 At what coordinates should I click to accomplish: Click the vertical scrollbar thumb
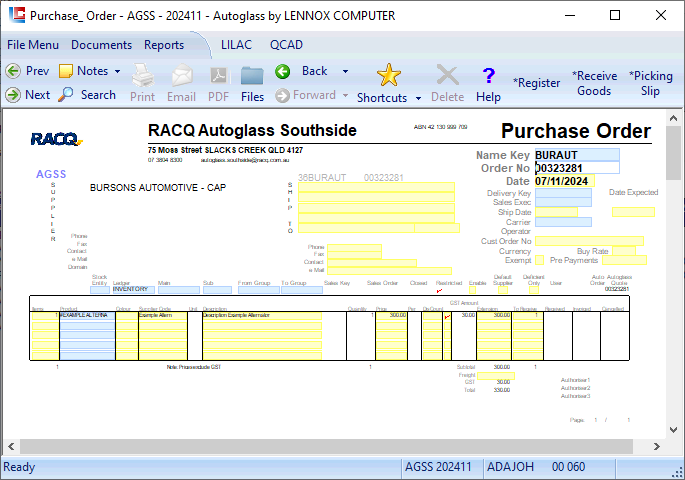click(673, 153)
